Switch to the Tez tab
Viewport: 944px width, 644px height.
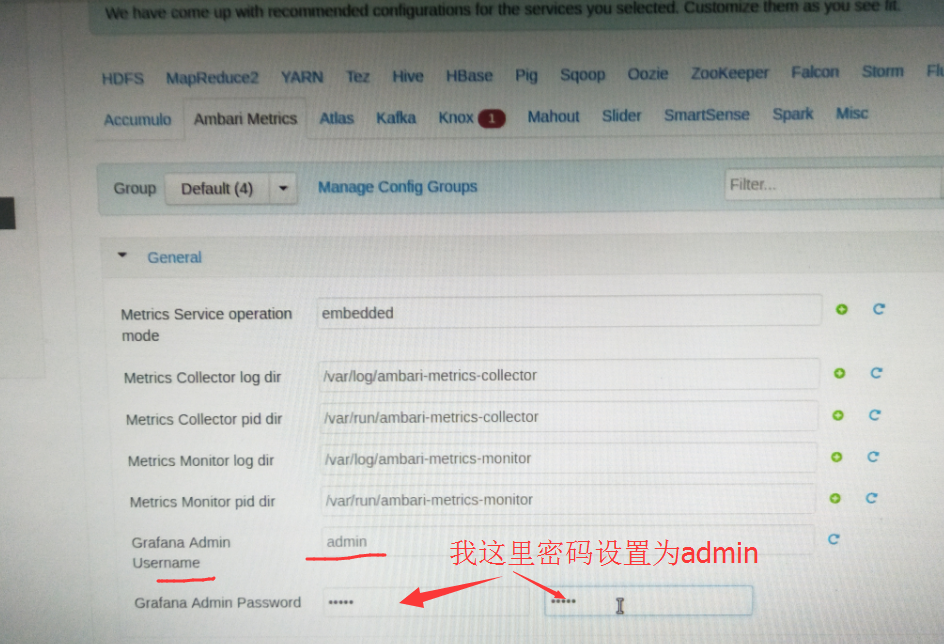[358, 76]
